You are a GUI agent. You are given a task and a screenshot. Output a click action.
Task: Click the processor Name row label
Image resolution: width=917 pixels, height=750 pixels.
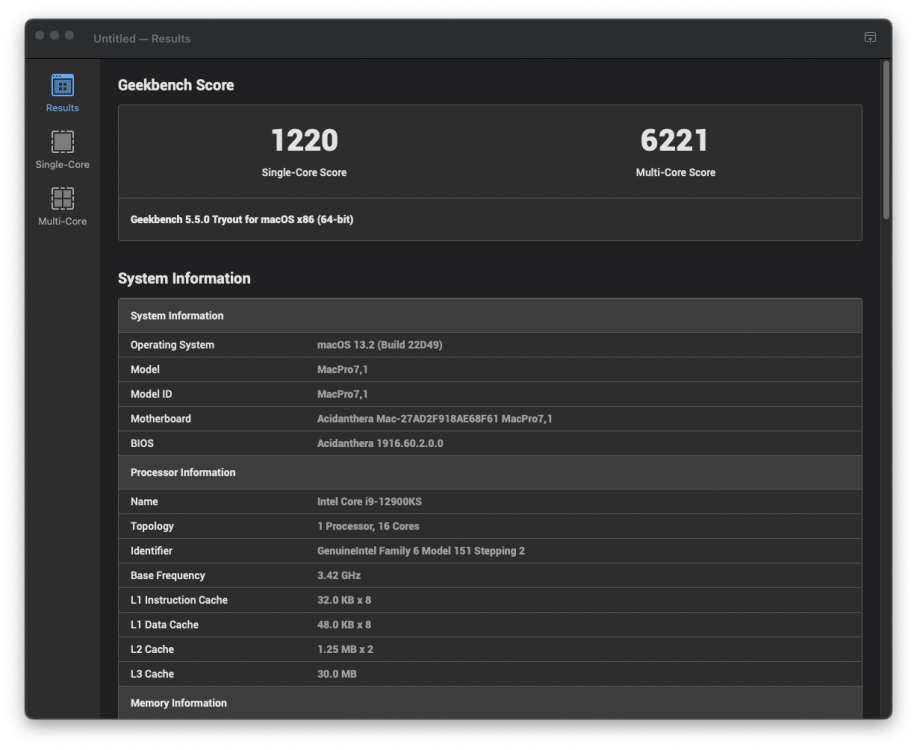pos(144,502)
